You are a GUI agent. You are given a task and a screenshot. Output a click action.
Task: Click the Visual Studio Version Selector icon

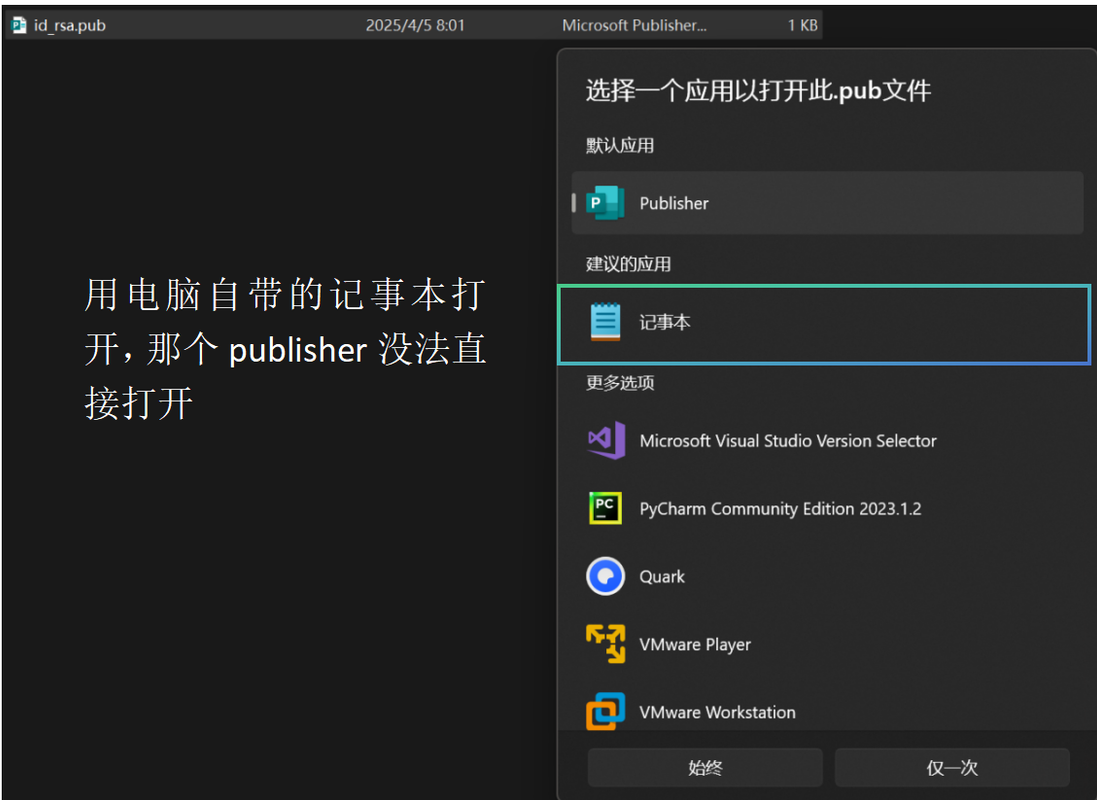click(606, 440)
